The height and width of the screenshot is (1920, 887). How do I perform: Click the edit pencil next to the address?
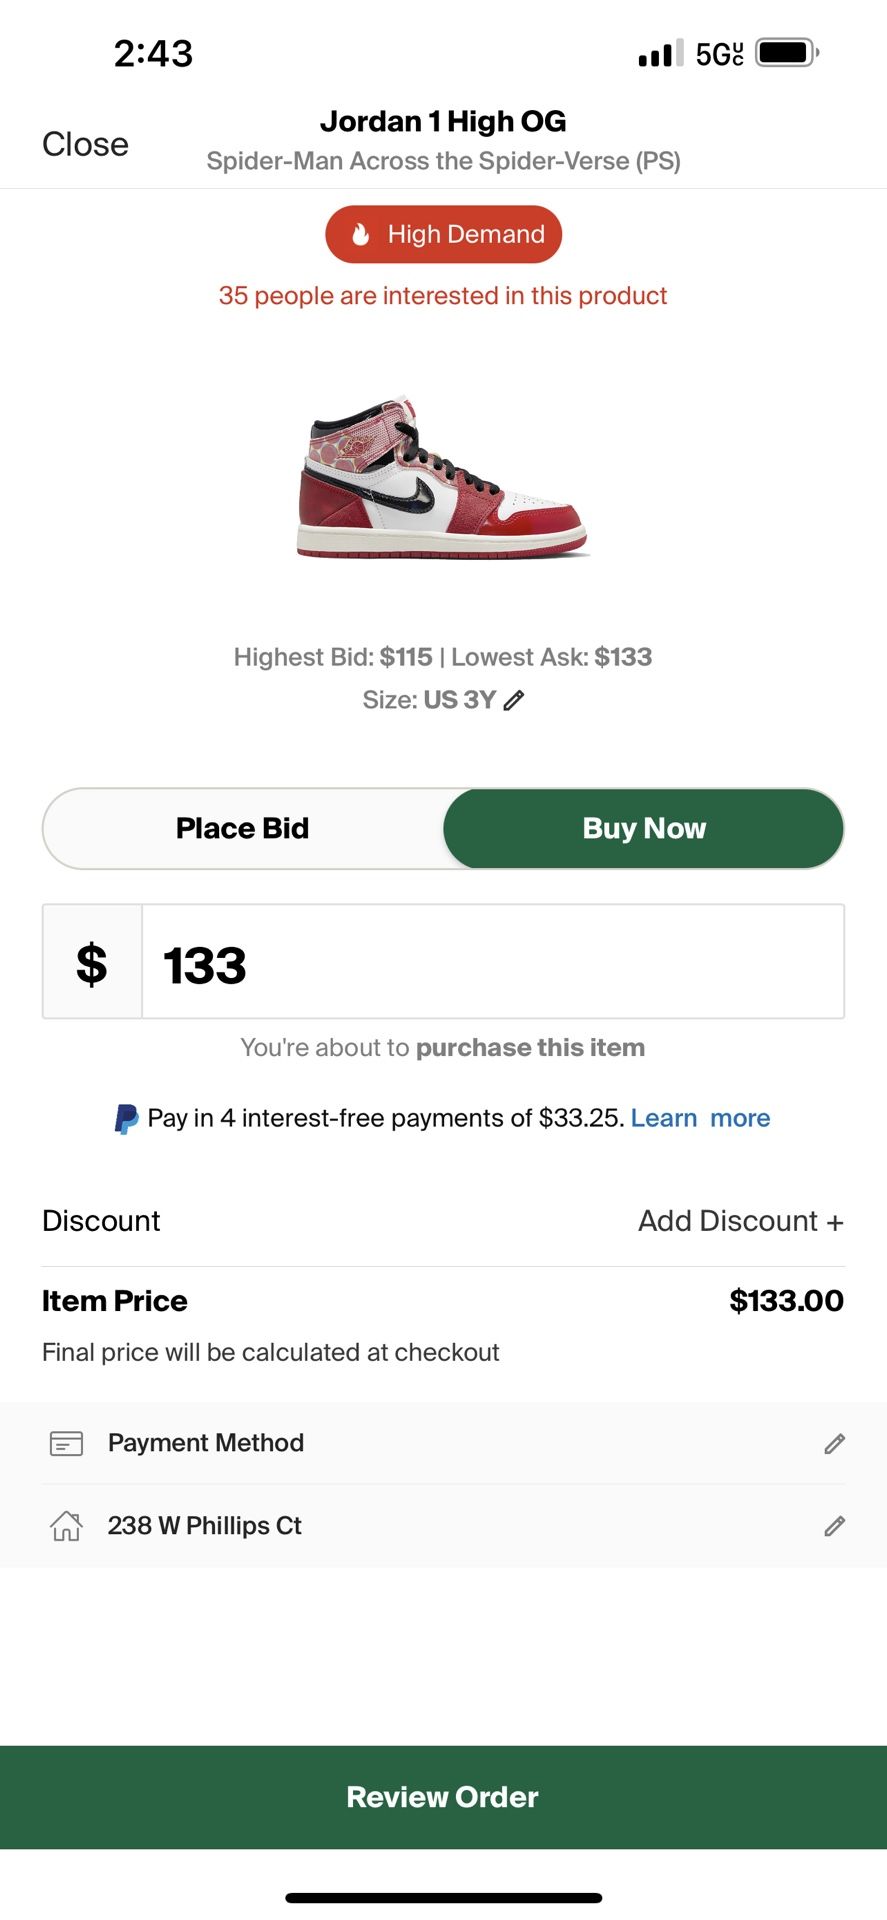click(835, 1526)
